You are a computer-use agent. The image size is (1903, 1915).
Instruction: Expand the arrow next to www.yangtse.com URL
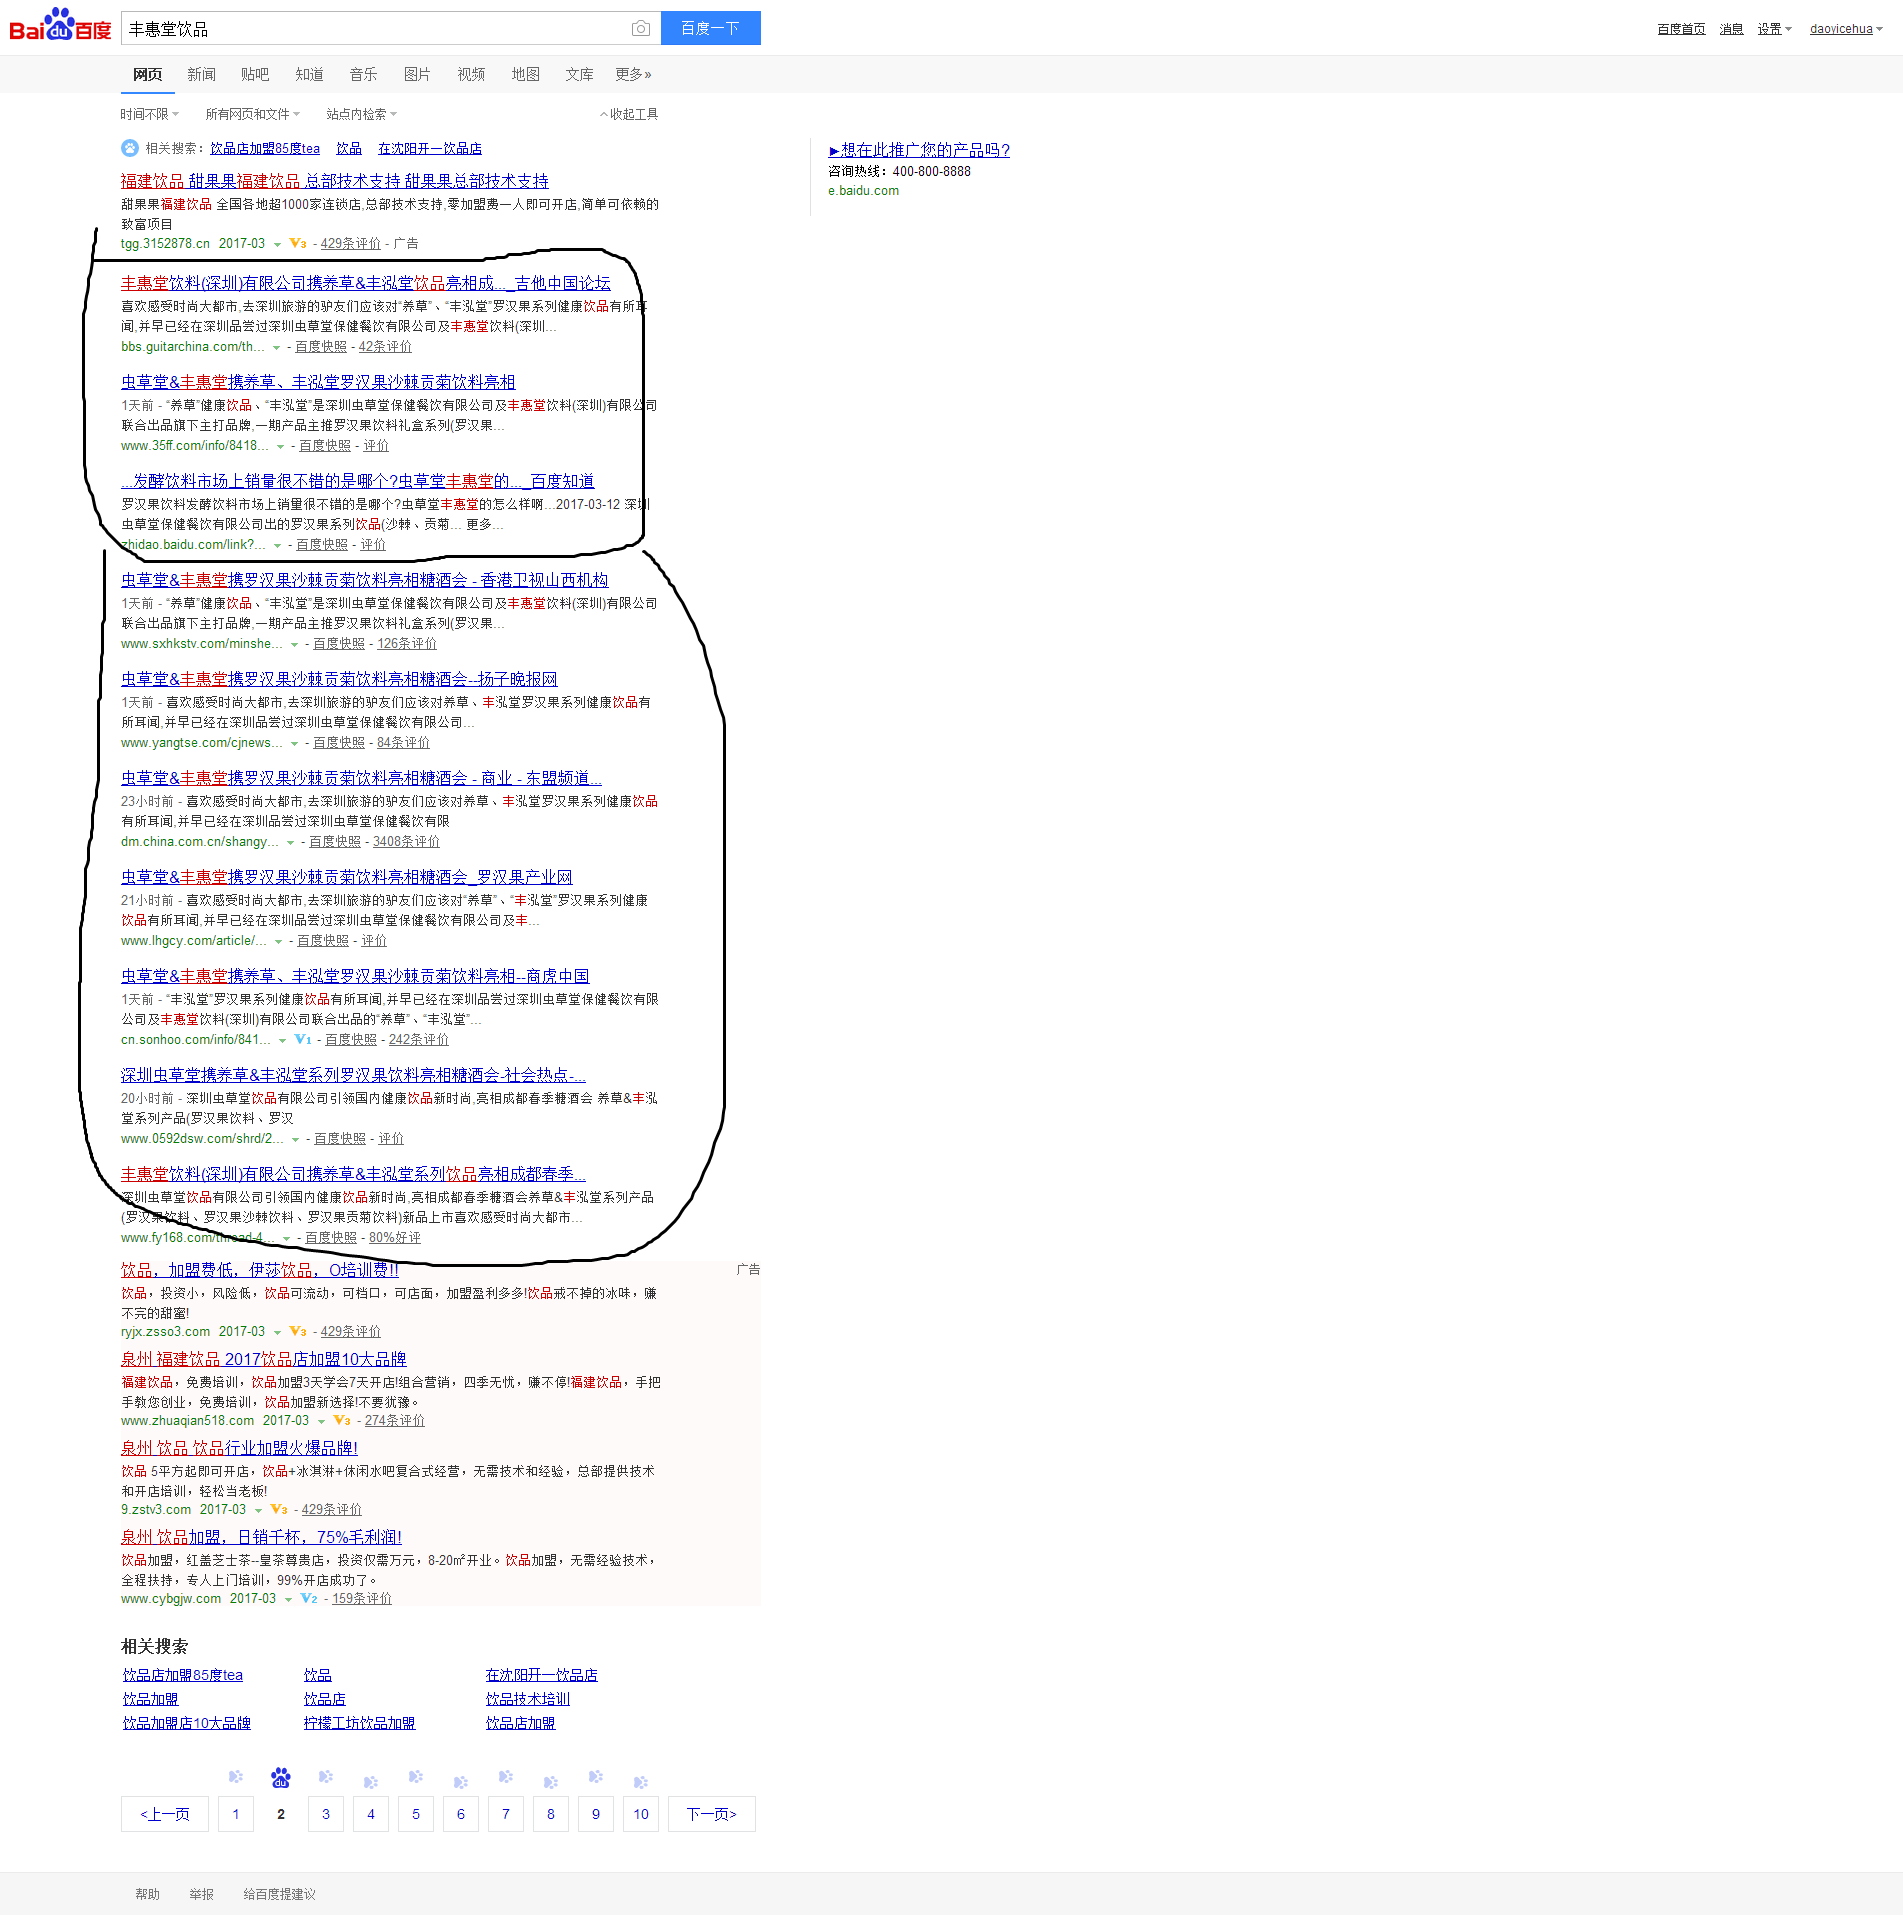tap(295, 744)
